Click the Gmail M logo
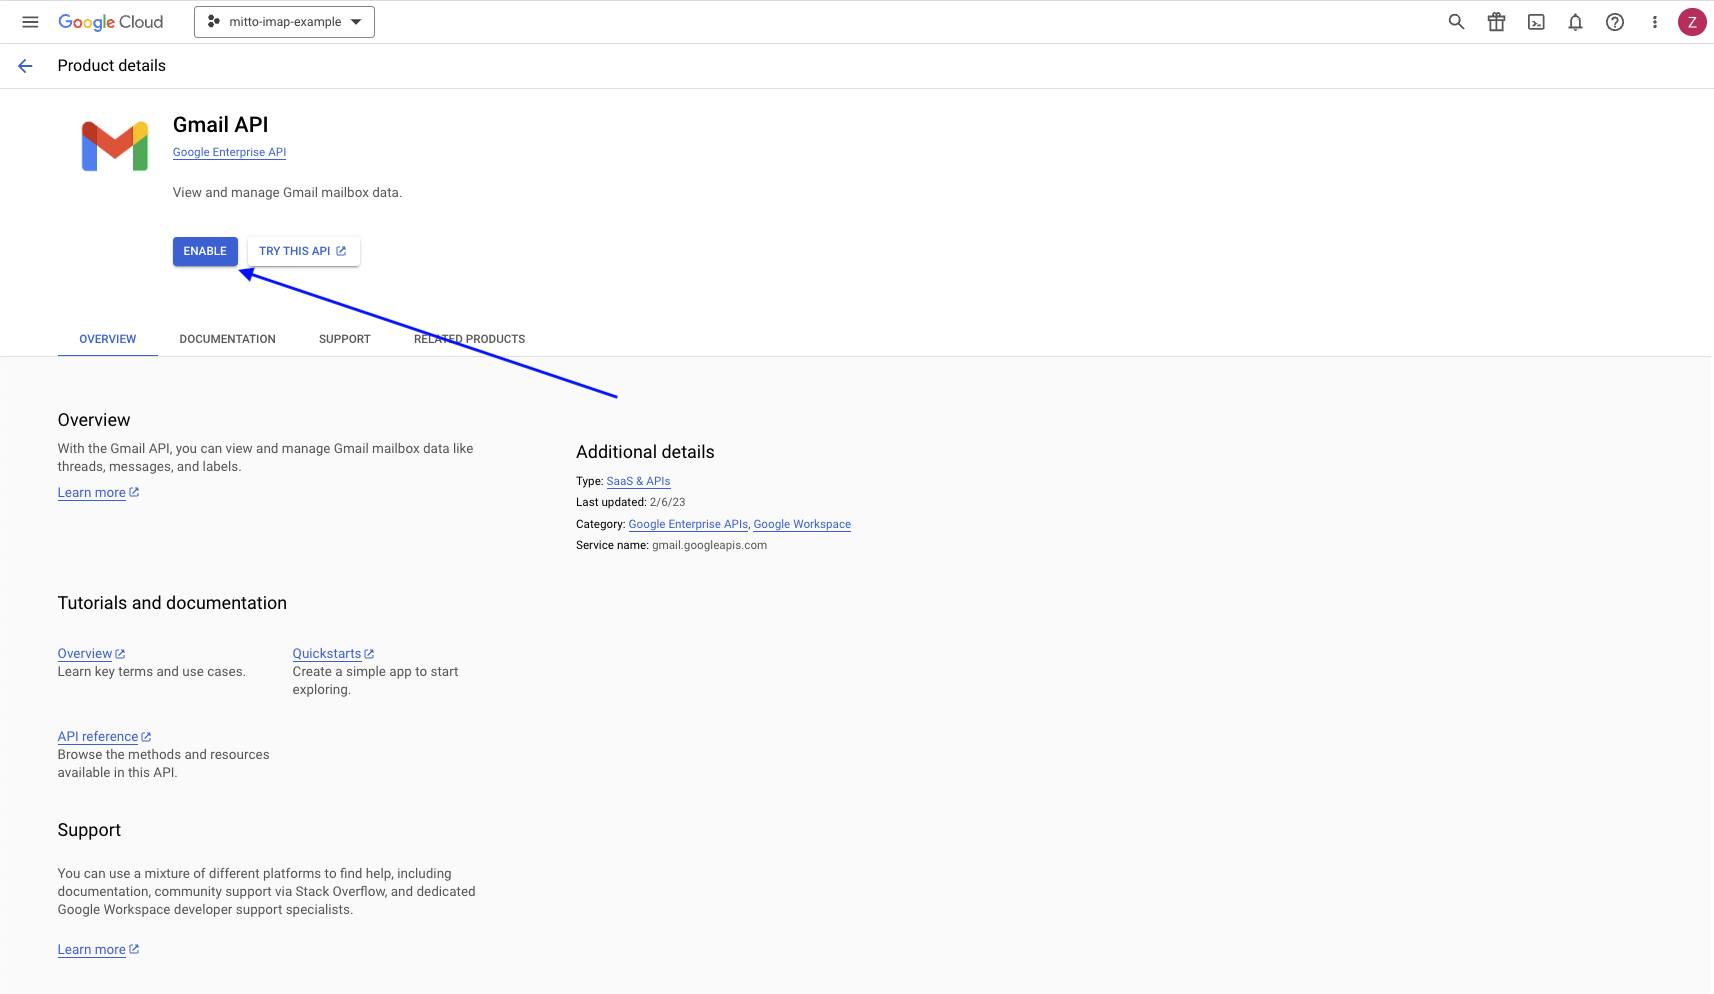The image size is (1714, 994). click(x=115, y=146)
